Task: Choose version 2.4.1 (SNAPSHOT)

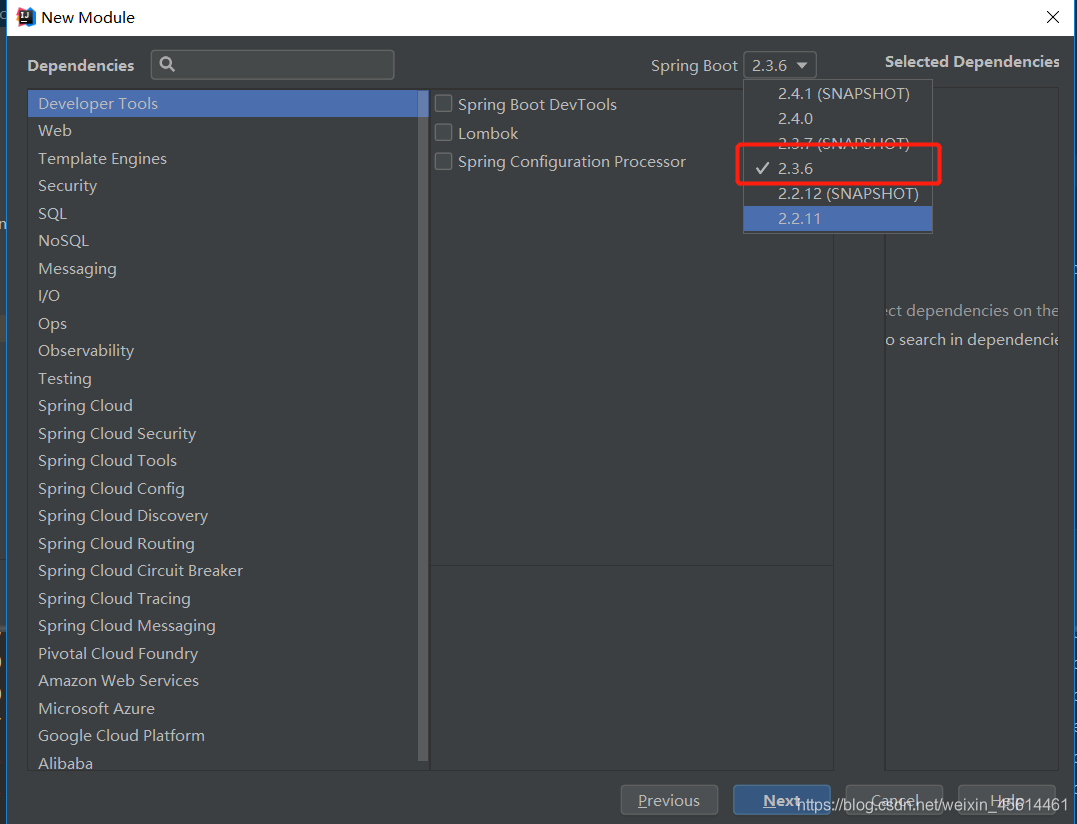Action: pos(838,93)
